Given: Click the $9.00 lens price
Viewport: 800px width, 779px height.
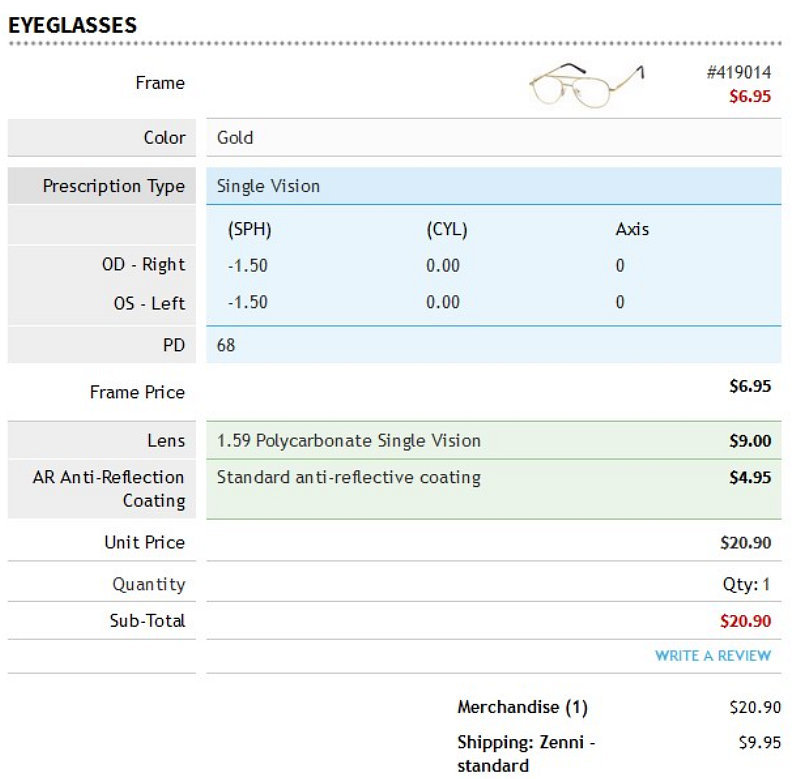Looking at the screenshot, I should (x=749, y=441).
